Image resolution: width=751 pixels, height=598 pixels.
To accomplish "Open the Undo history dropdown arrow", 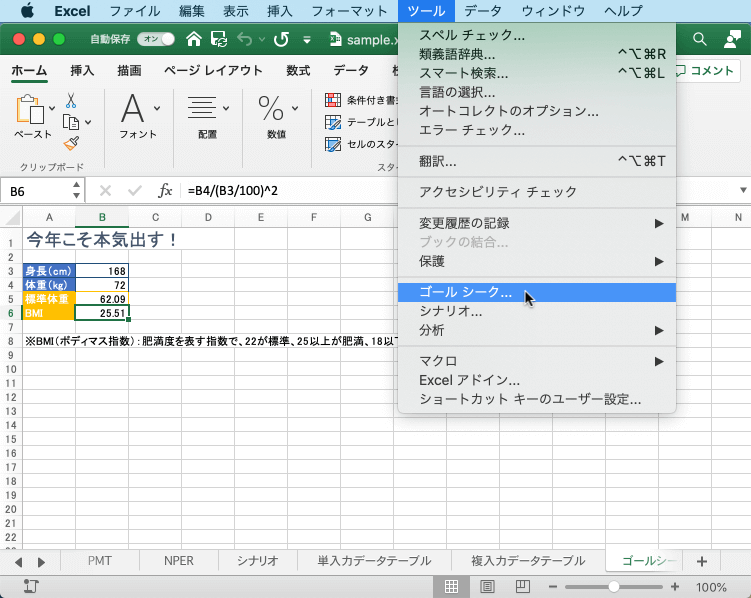I will (x=262, y=39).
